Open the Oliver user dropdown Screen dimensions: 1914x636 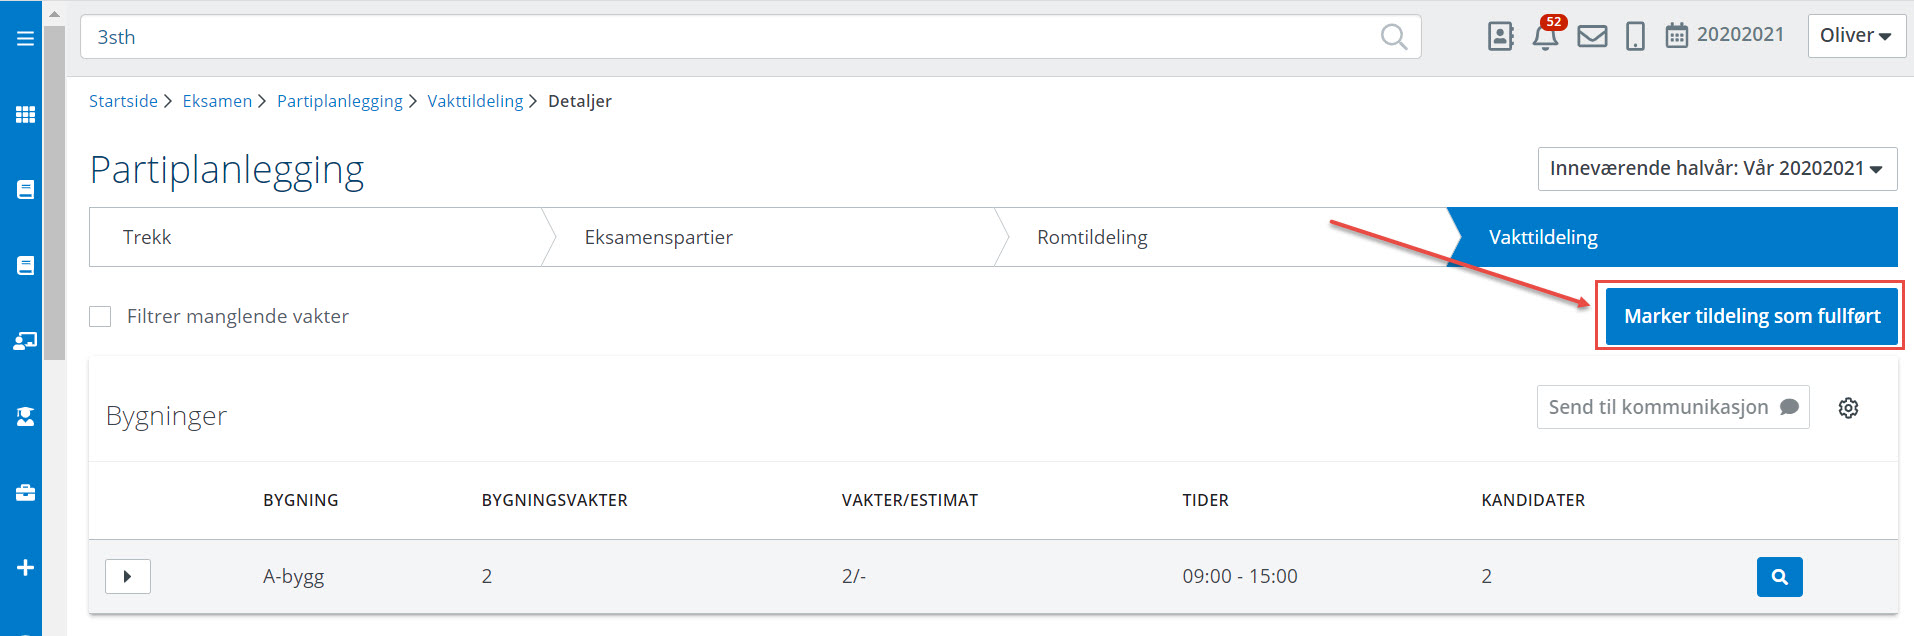pos(1855,36)
